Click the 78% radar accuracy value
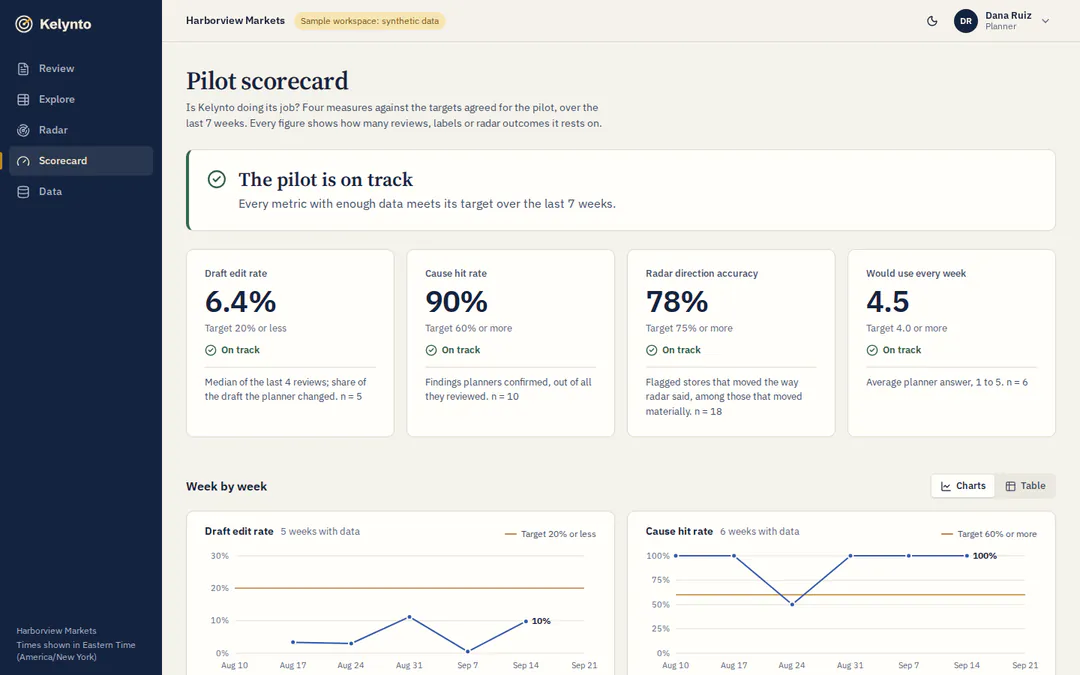1080x675 pixels. click(x=676, y=302)
